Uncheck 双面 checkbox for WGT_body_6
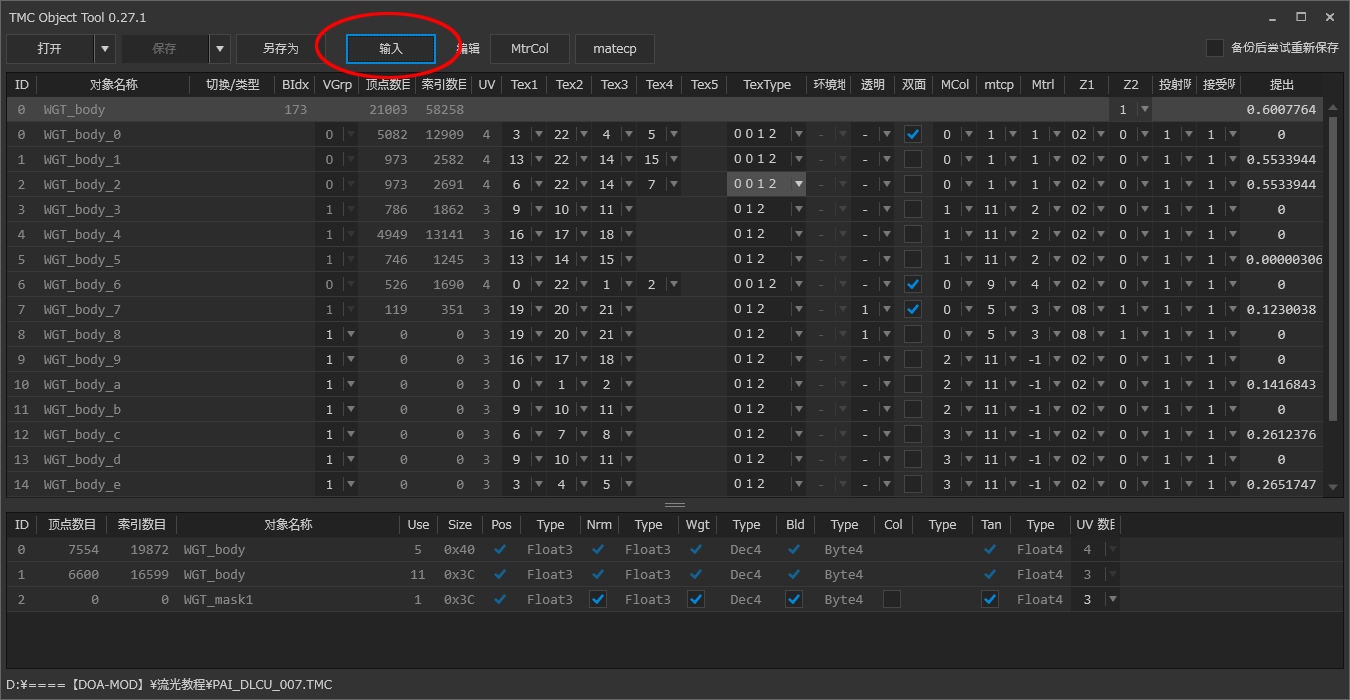The width and height of the screenshot is (1350, 700). pos(913,284)
